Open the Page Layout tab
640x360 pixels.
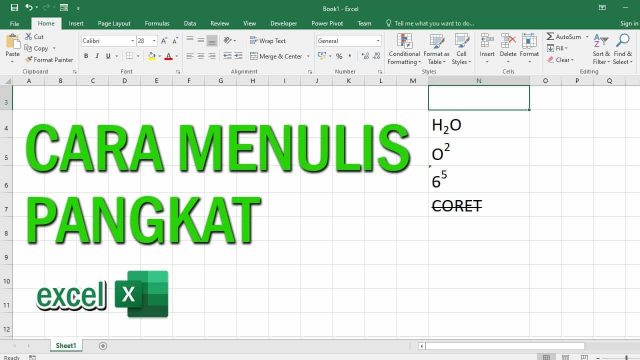[x=114, y=23]
